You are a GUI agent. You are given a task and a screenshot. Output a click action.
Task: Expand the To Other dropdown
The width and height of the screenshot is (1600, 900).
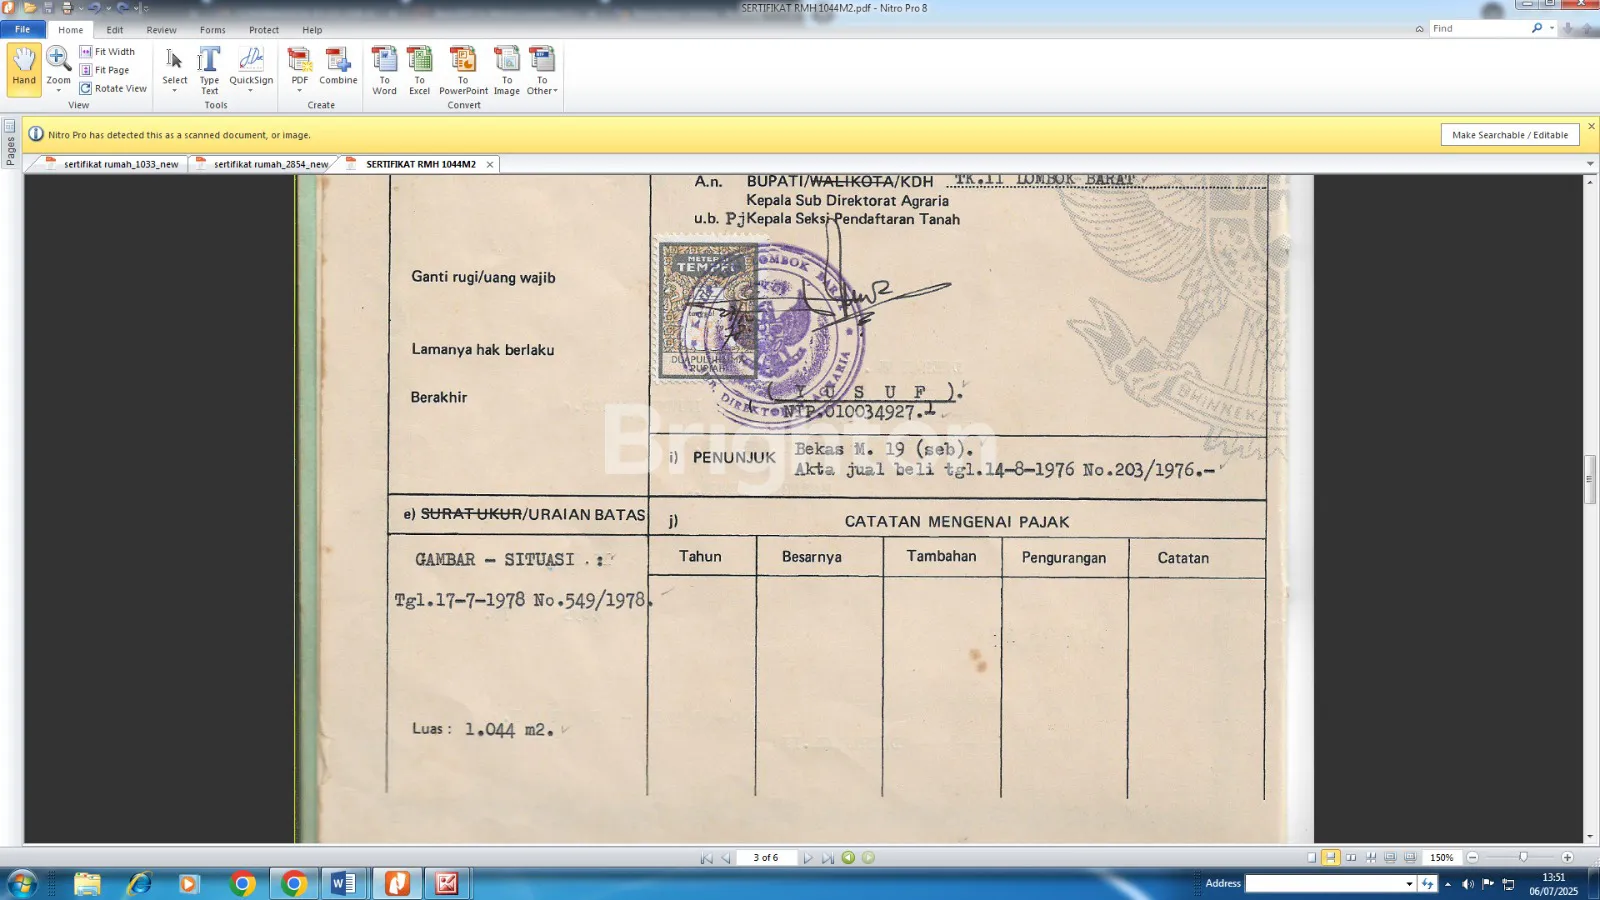click(x=542, y=91)
